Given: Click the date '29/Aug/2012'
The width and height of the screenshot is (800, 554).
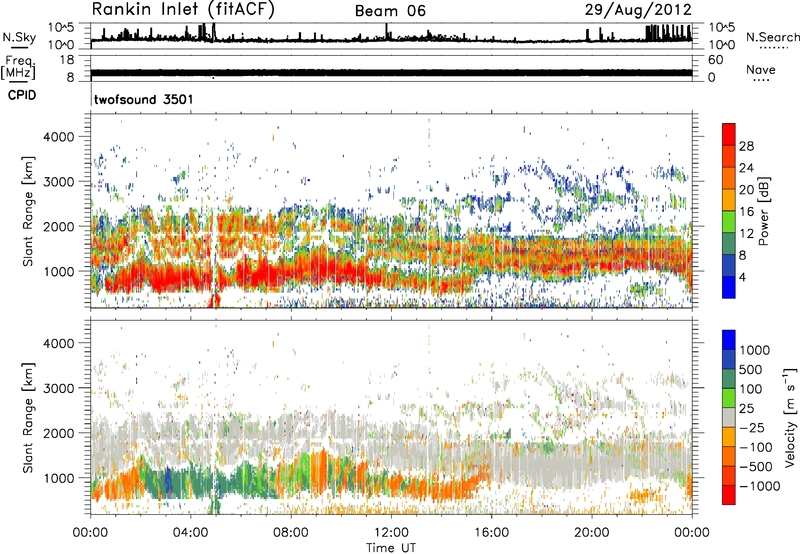Looking at the screenshot, I should [638, 10].
